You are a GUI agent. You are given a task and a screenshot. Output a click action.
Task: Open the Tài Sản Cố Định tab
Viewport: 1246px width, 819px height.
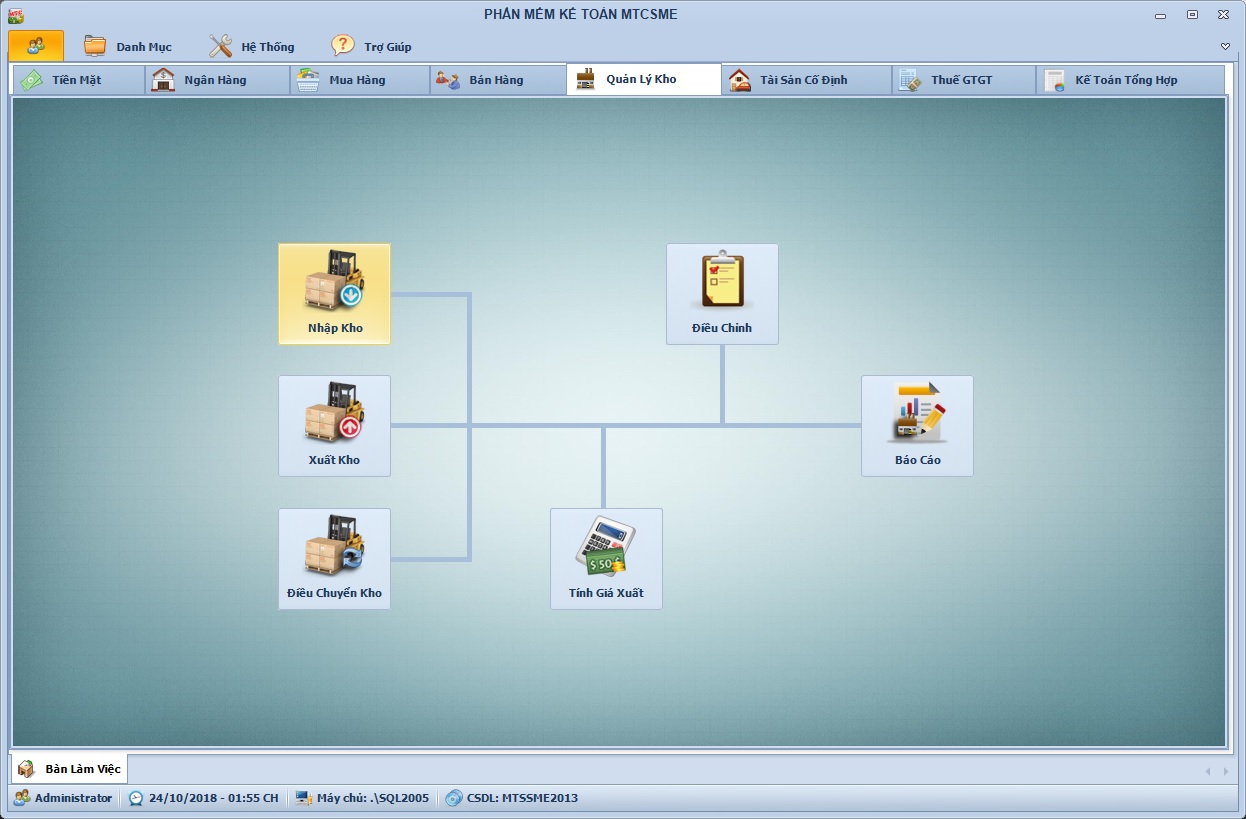(805, 80)
